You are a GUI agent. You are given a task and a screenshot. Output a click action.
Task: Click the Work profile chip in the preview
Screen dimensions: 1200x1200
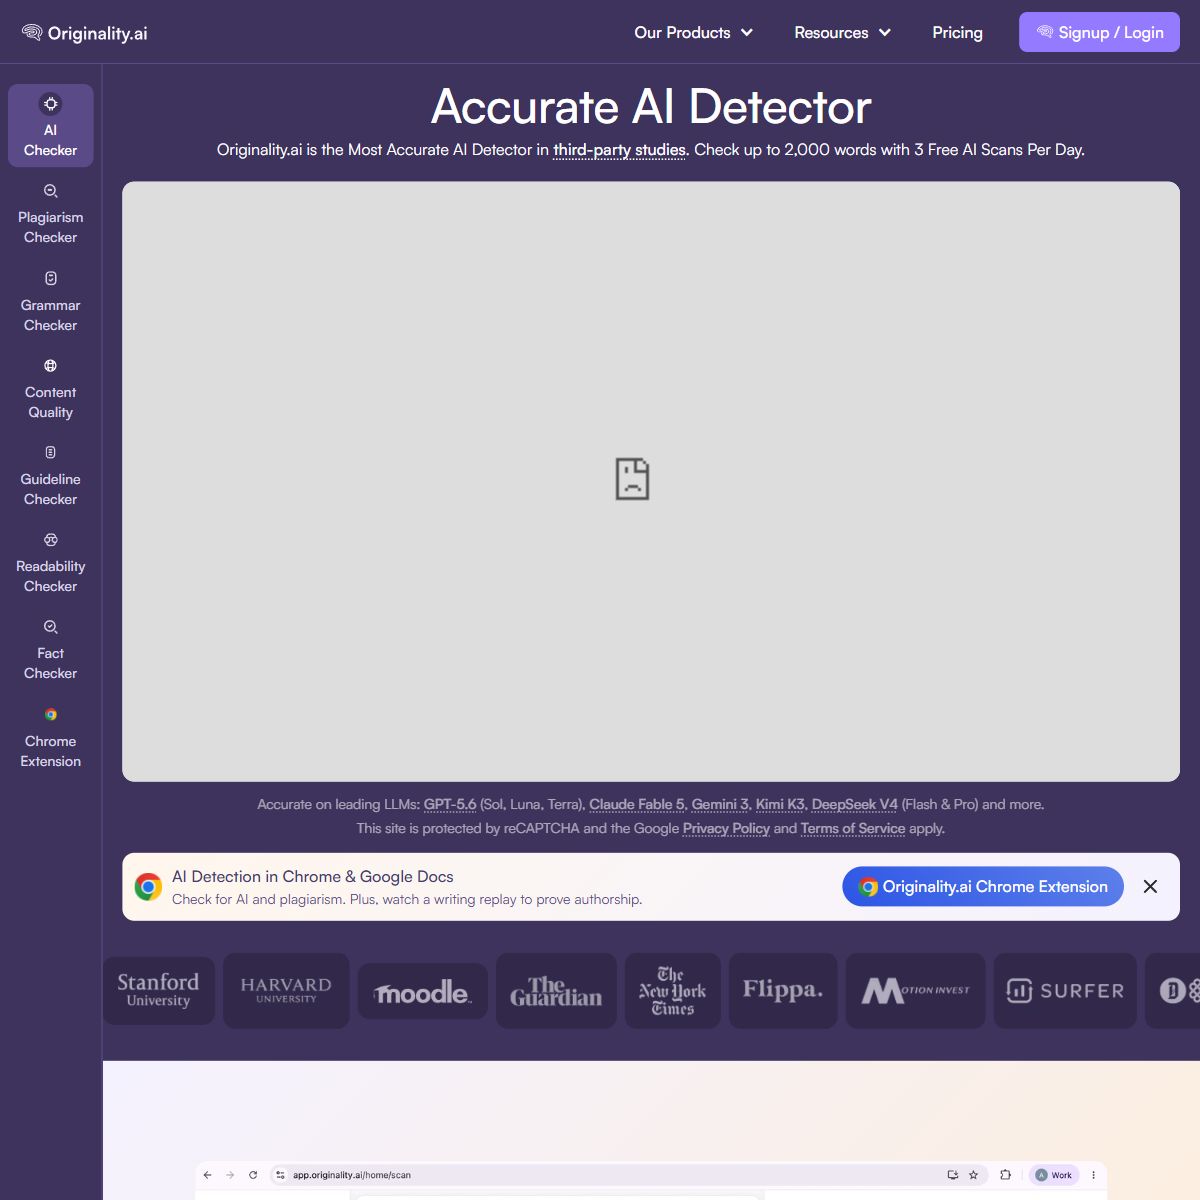click(x=1054, y=1175)
